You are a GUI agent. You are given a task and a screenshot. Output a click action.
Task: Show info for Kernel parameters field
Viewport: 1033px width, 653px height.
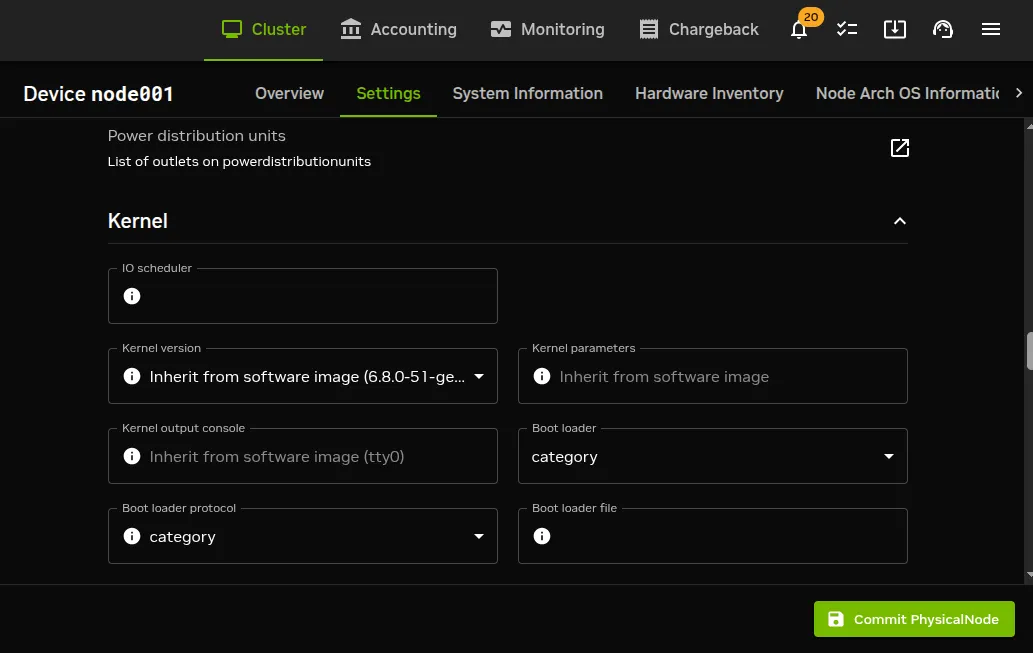pyautogui.click(x=542, y=376)
